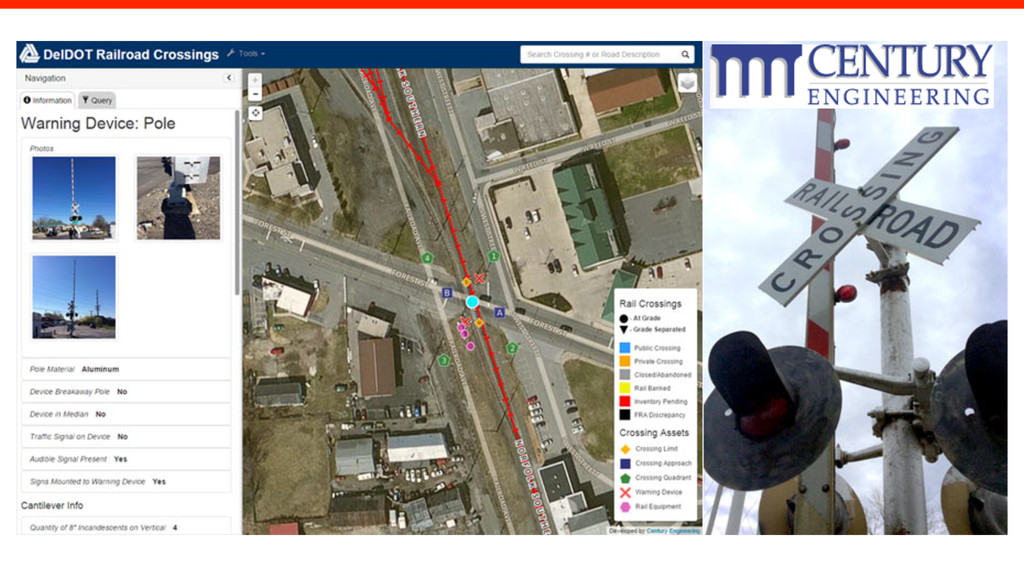Click the 'Device in Median' row
1024x576 pixels.
[x=126, y=414]
